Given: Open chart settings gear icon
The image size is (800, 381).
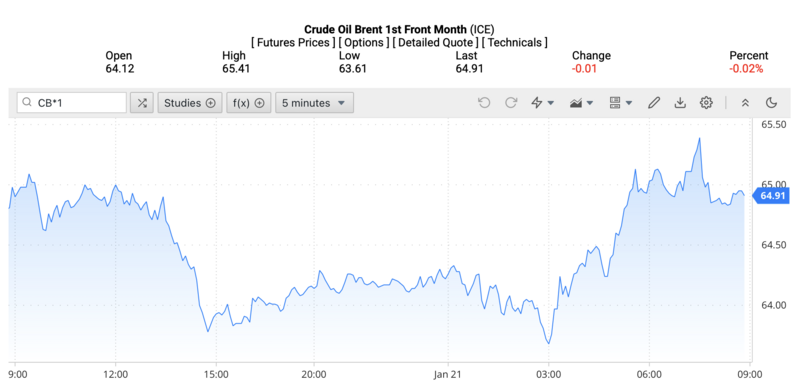Looking at the screenshot, I should [x=706, y=103].
